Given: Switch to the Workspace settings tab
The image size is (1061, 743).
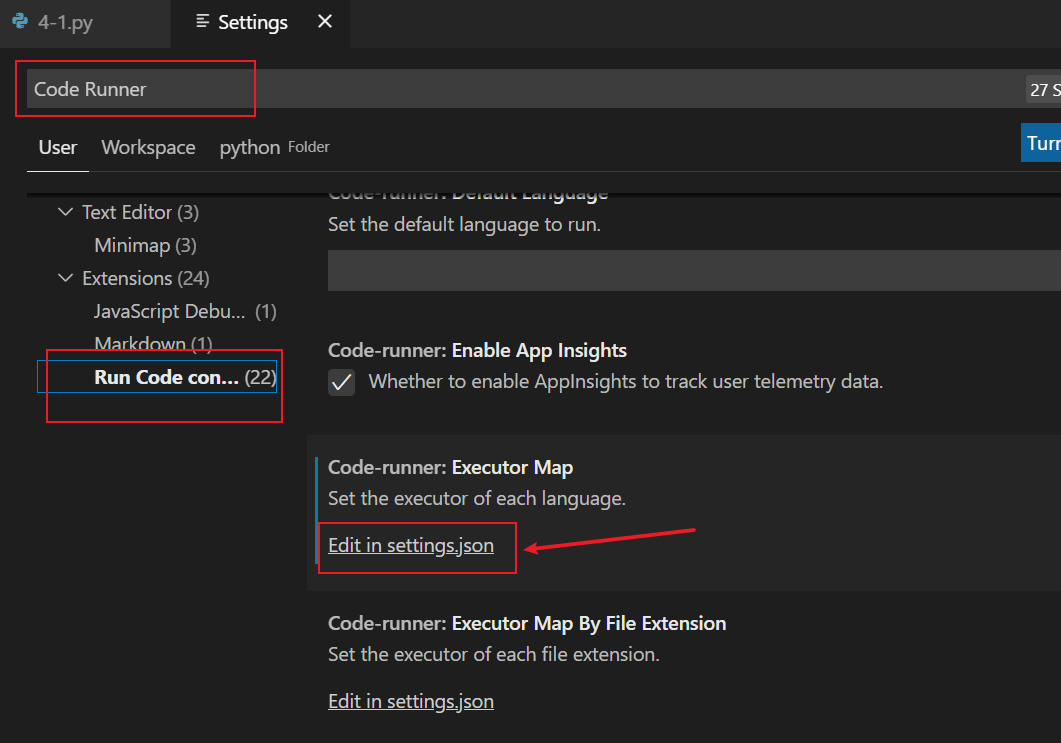Looking at the screenshot, I should click(148, 147).
